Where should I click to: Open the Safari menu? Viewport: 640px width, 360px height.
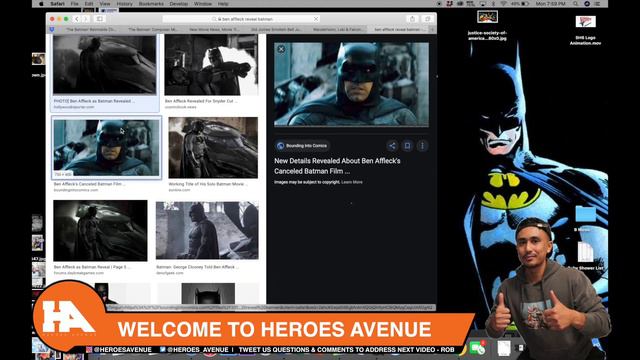point(58,4)
